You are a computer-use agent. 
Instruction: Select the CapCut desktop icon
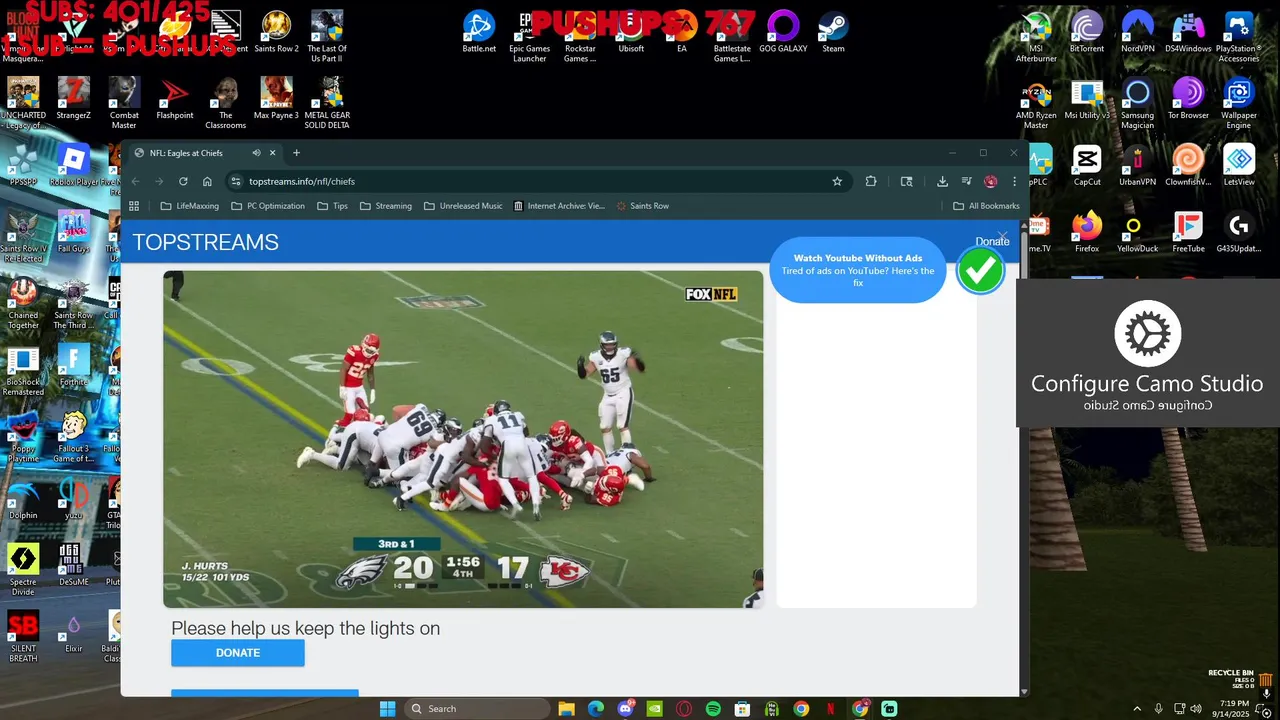(1087, 166)
